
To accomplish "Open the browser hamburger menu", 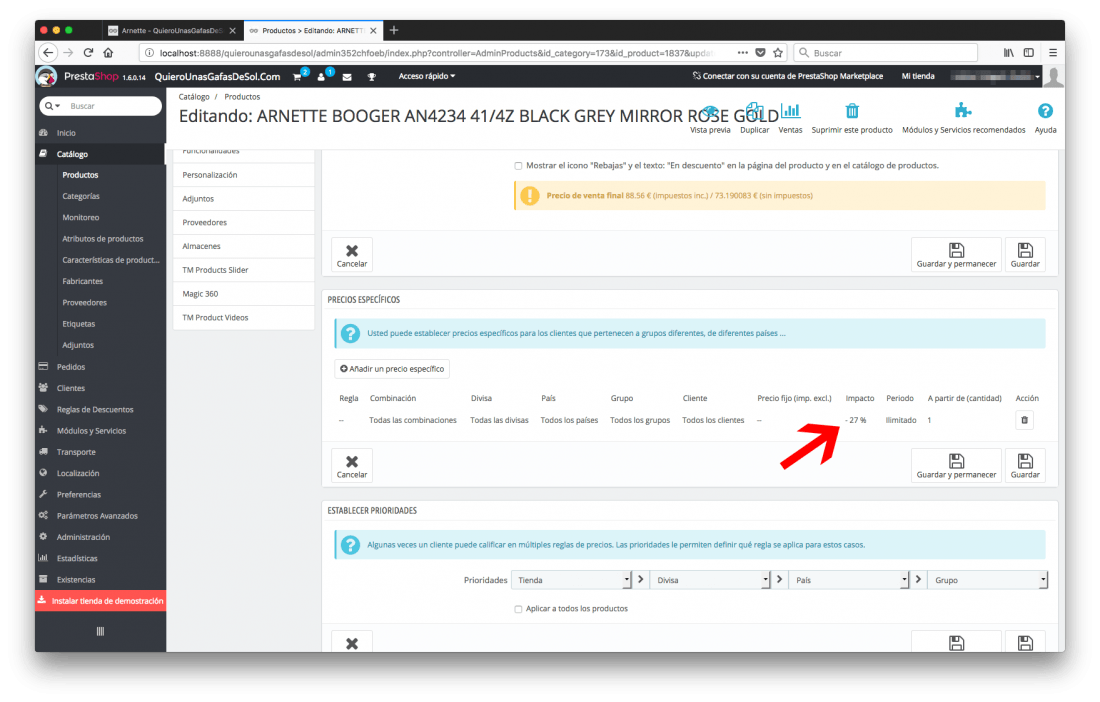I will click(1053, 53).
